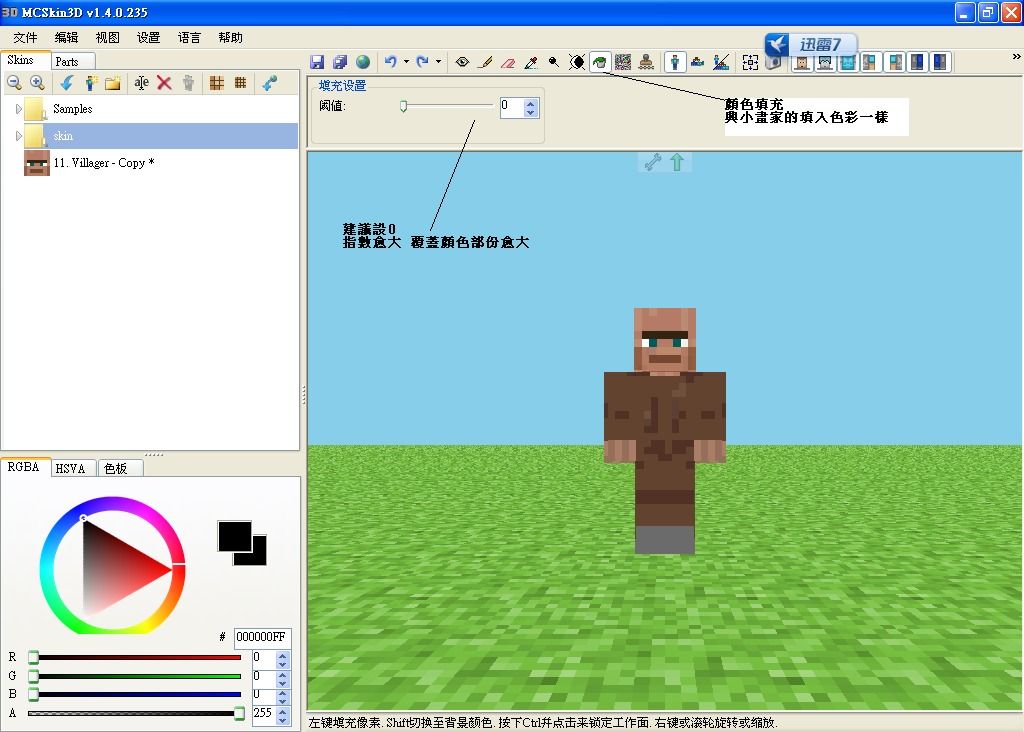Open the Undo history dropdown arrow
This screenshot has width=1024, height=732.
pyautogui.click(x=406, y=62)
